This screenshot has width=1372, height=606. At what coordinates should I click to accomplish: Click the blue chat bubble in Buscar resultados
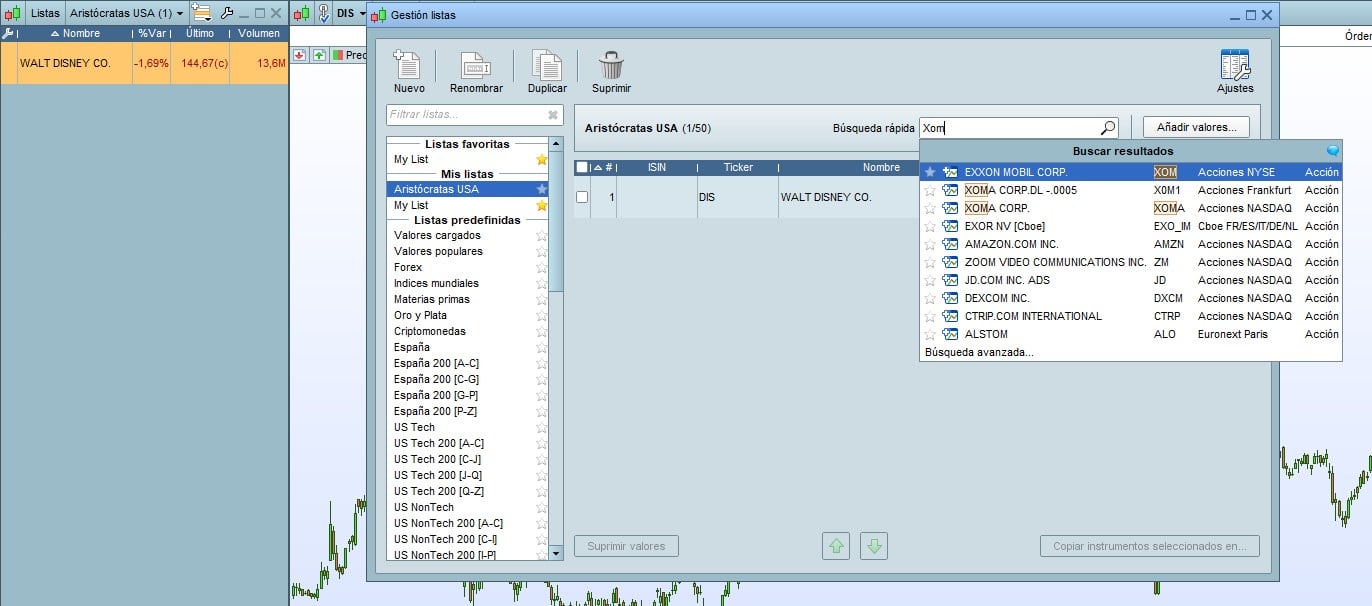click(1332, 151)
